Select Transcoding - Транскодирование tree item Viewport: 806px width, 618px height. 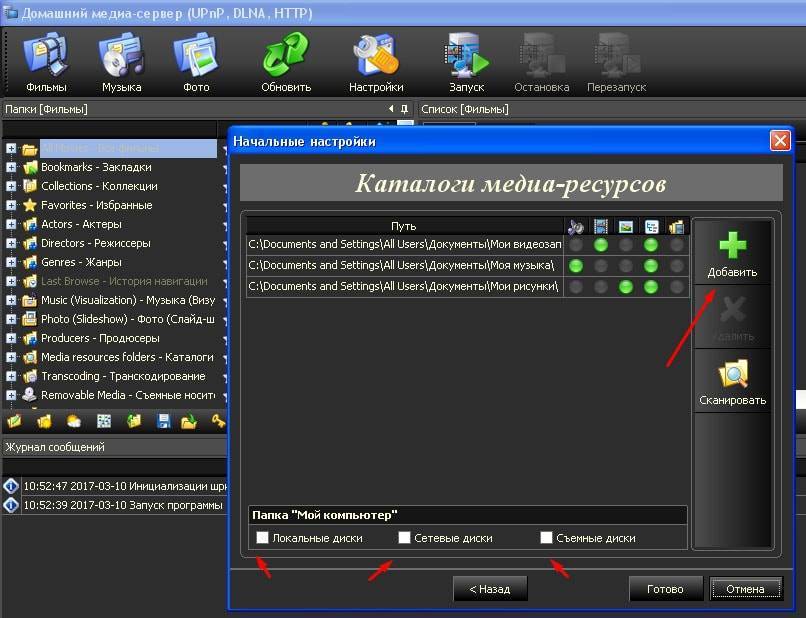[x=122, y=376]
